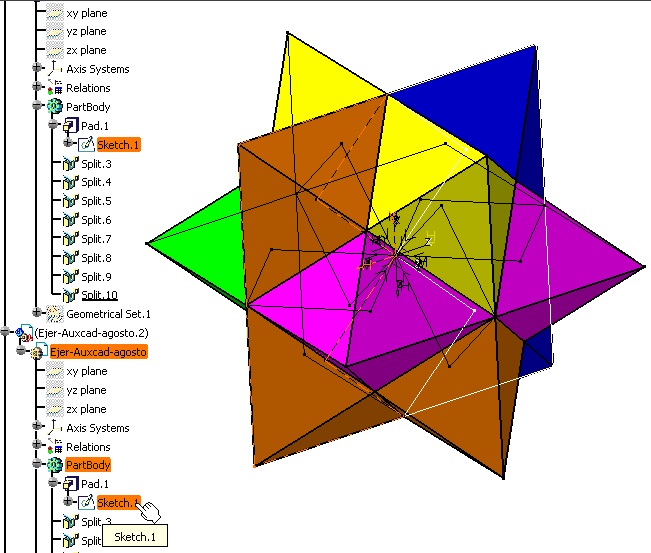The height and width of the screenshot is (553, 651).
Task: Select the Geometrical Set.1 label
Action: 106,314
